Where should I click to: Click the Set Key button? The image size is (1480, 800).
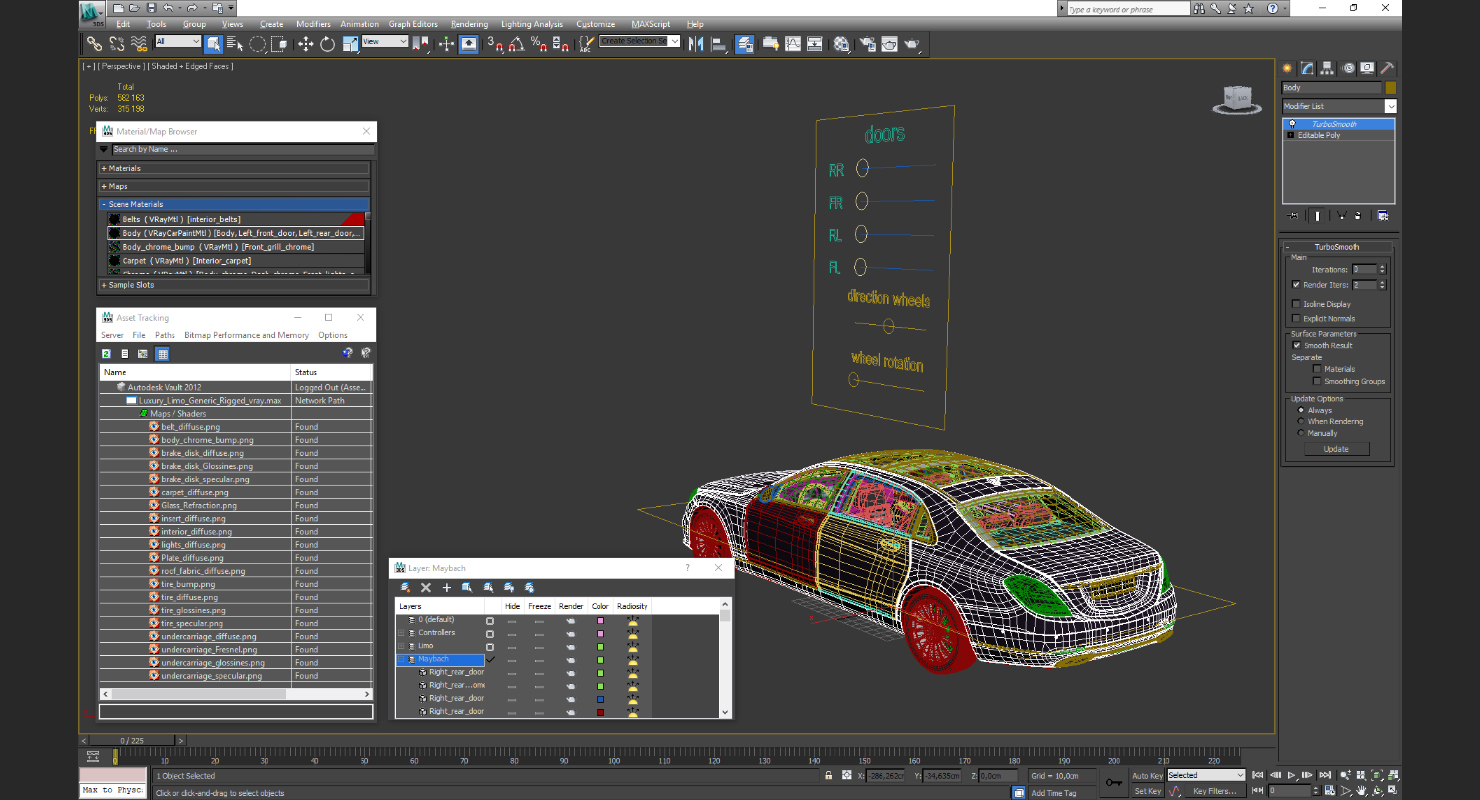point(1147,791)
